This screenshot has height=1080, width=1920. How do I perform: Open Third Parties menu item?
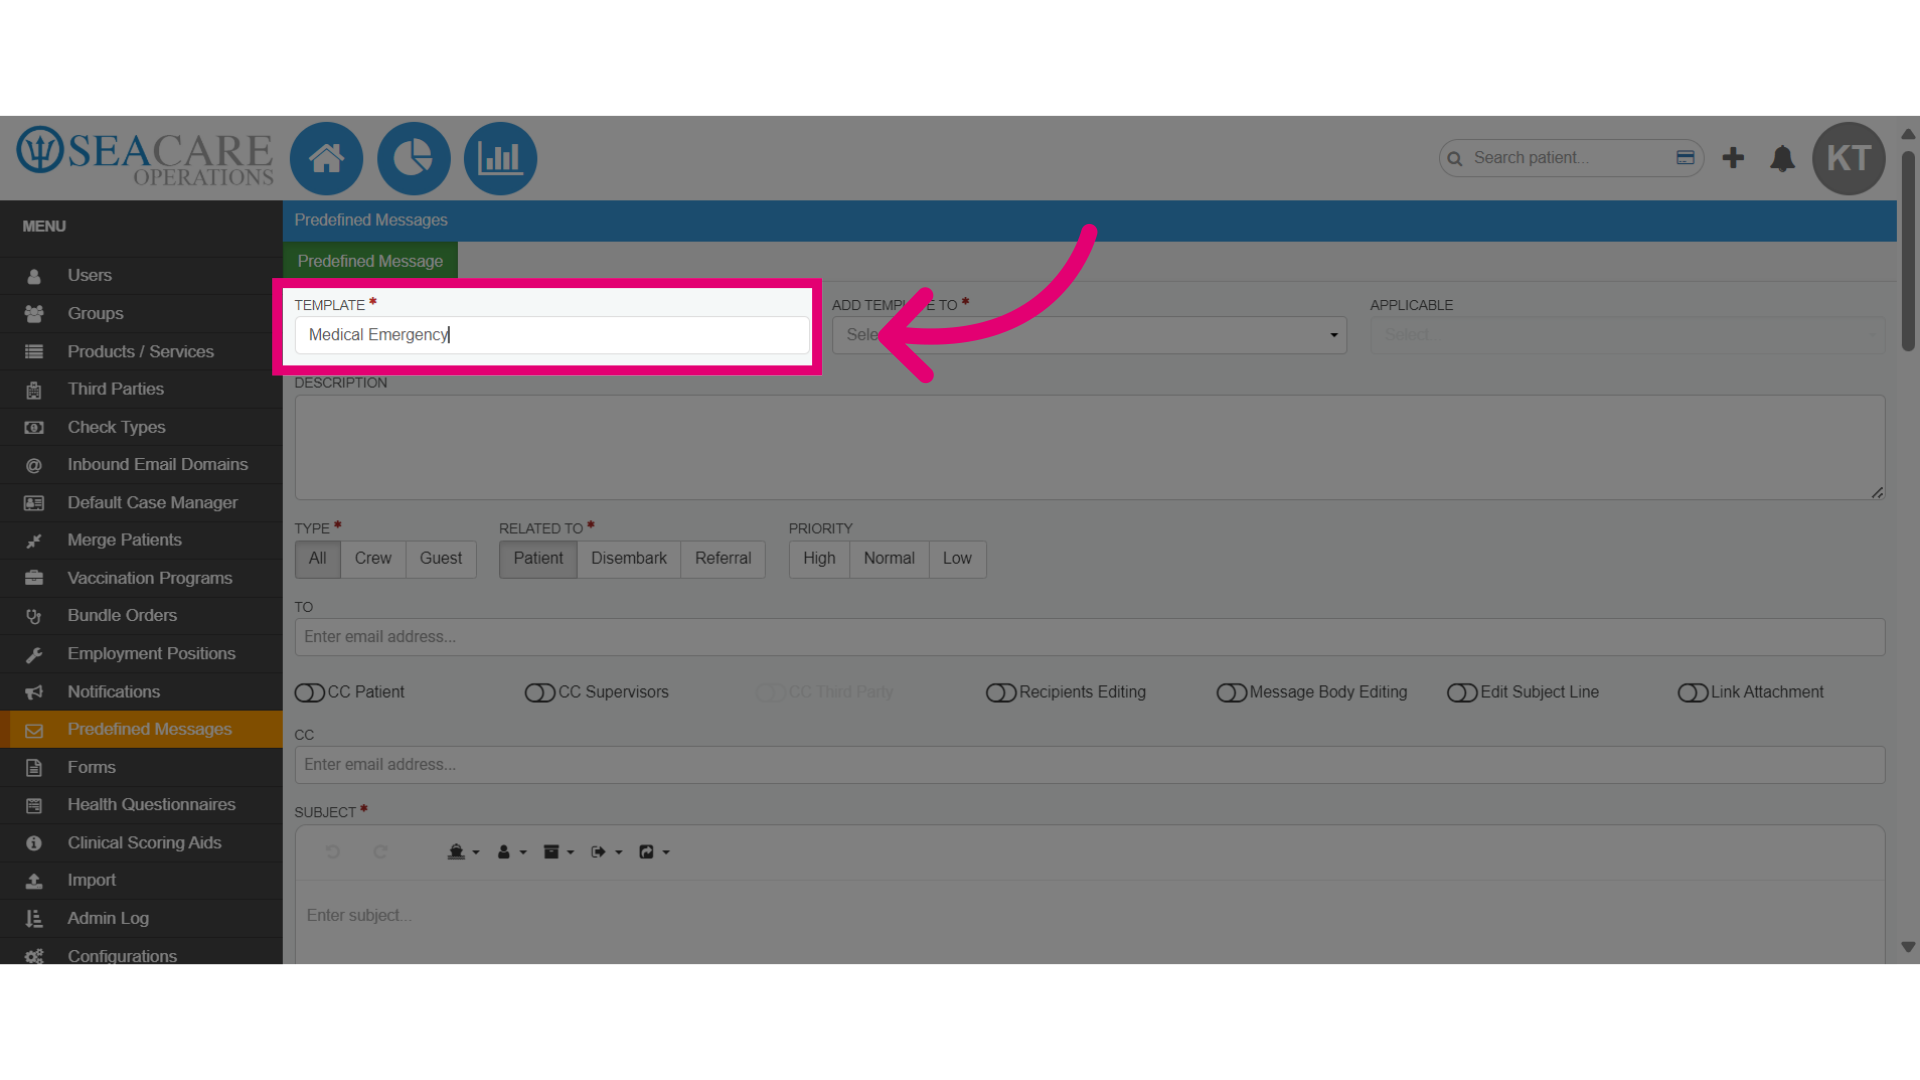tap(141, 390)
